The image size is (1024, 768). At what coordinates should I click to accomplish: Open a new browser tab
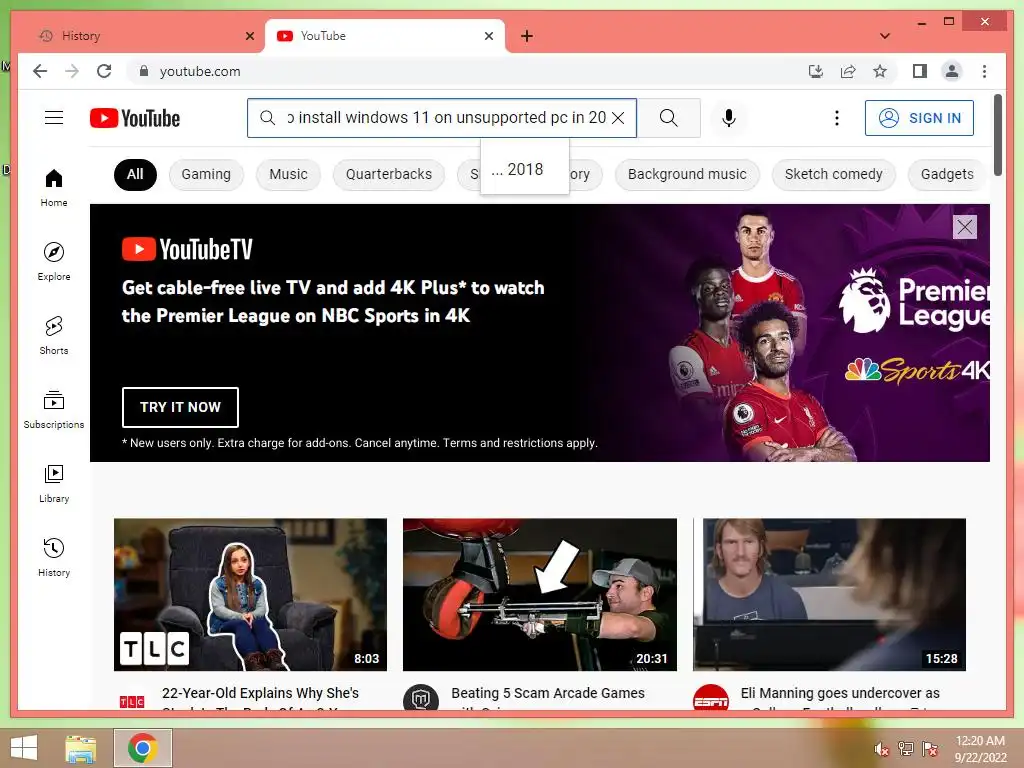click(x=526, y=36)
